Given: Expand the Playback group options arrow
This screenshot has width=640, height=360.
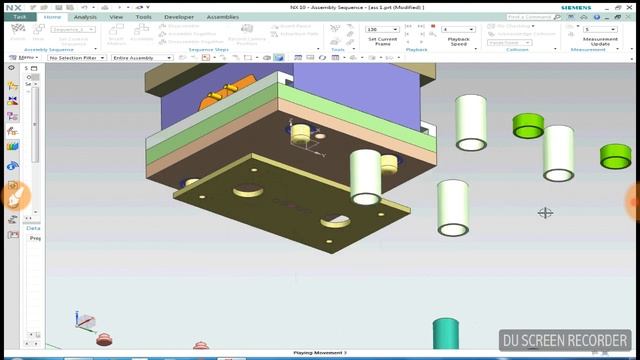Looking at the screenshot, I should point(476,49).
